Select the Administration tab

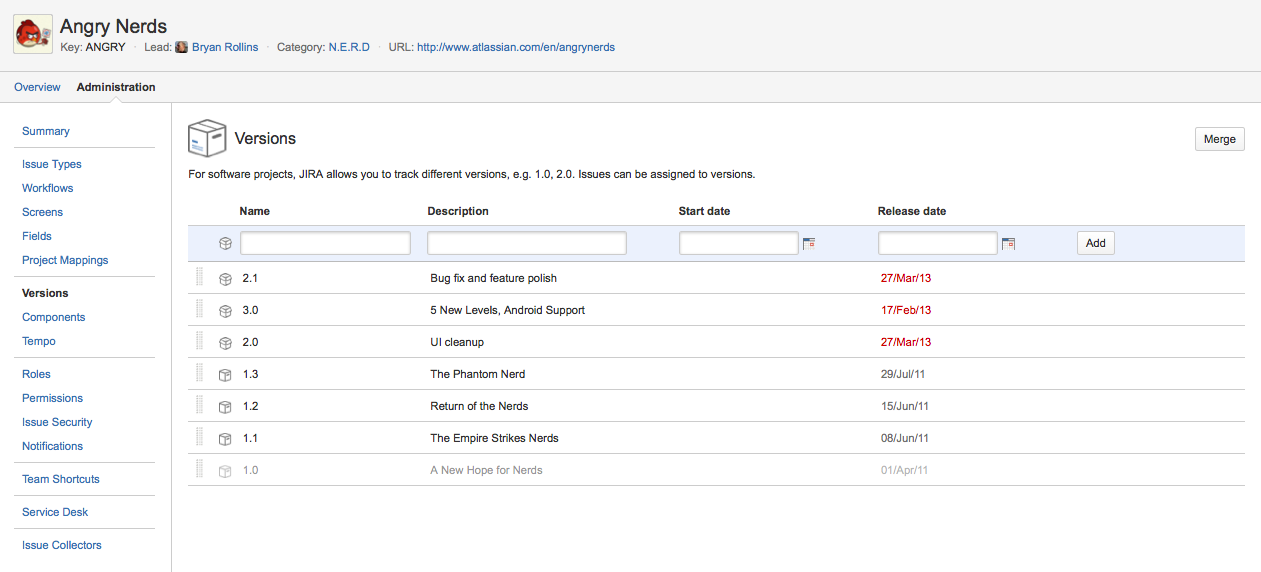pyautogui.click(x=116, y=87)
